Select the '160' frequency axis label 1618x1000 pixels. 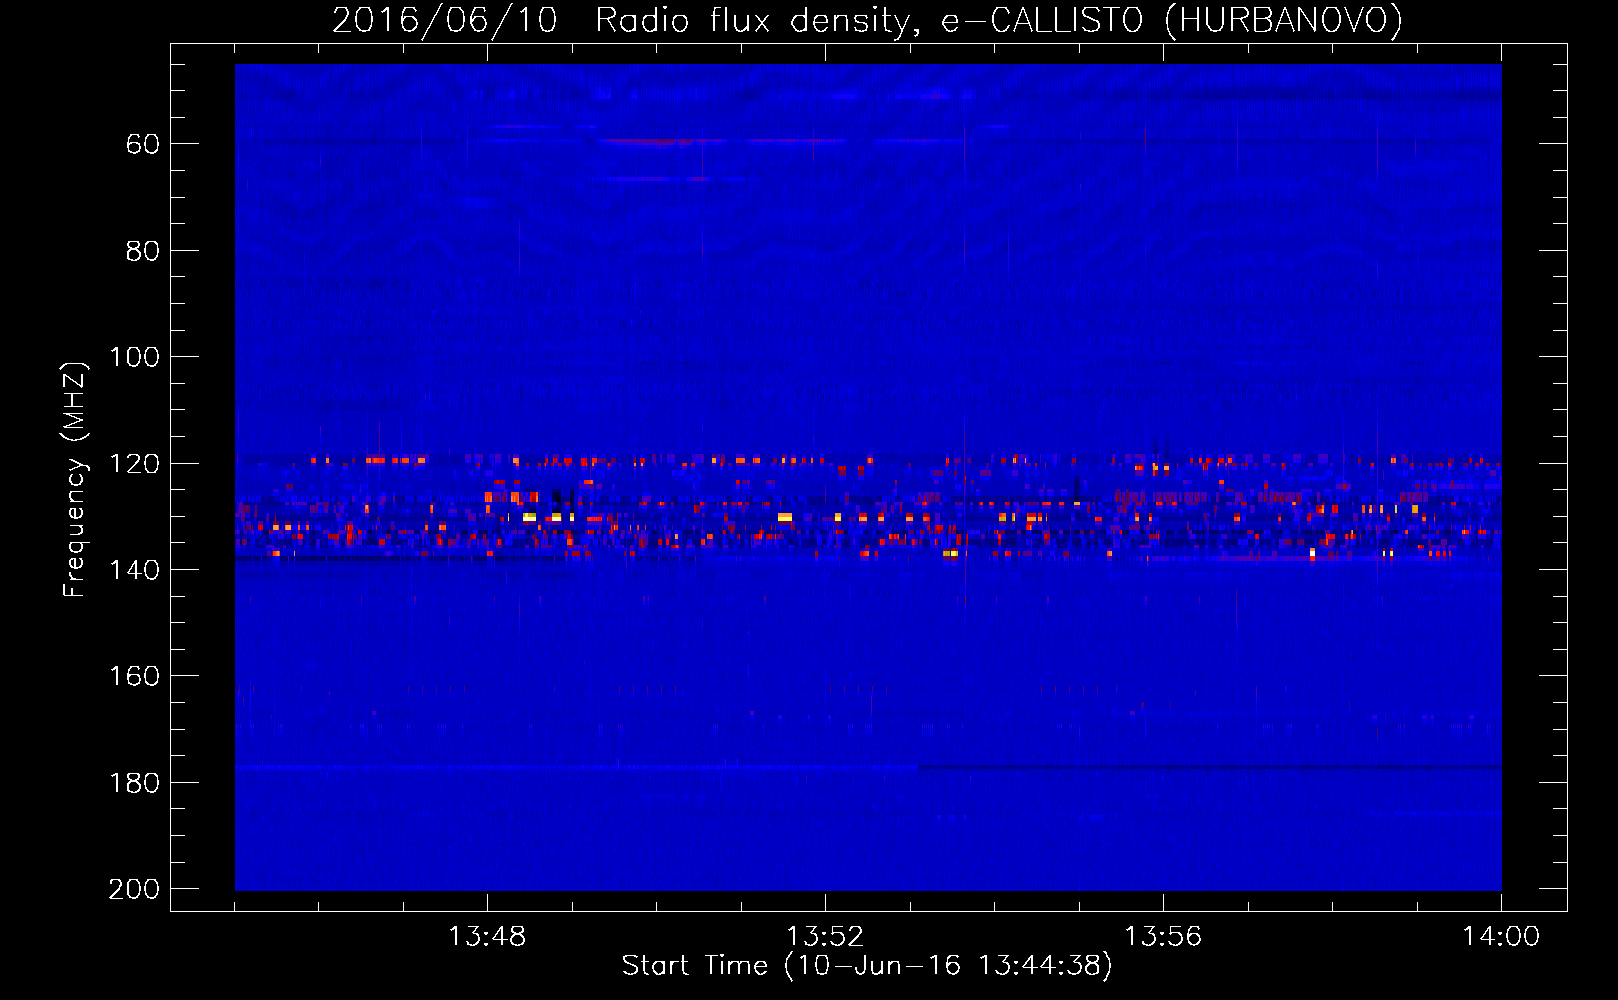click(x=134, y=676)
